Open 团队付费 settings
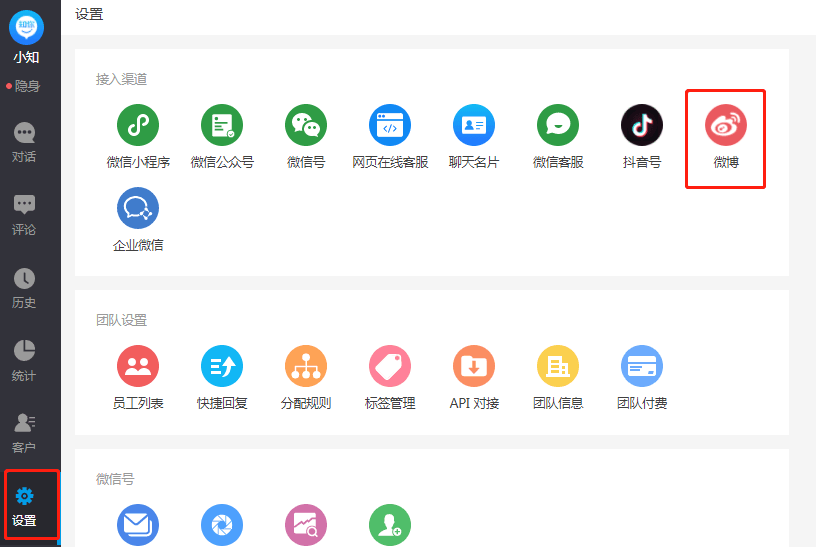816x547 pixels. 642,366
